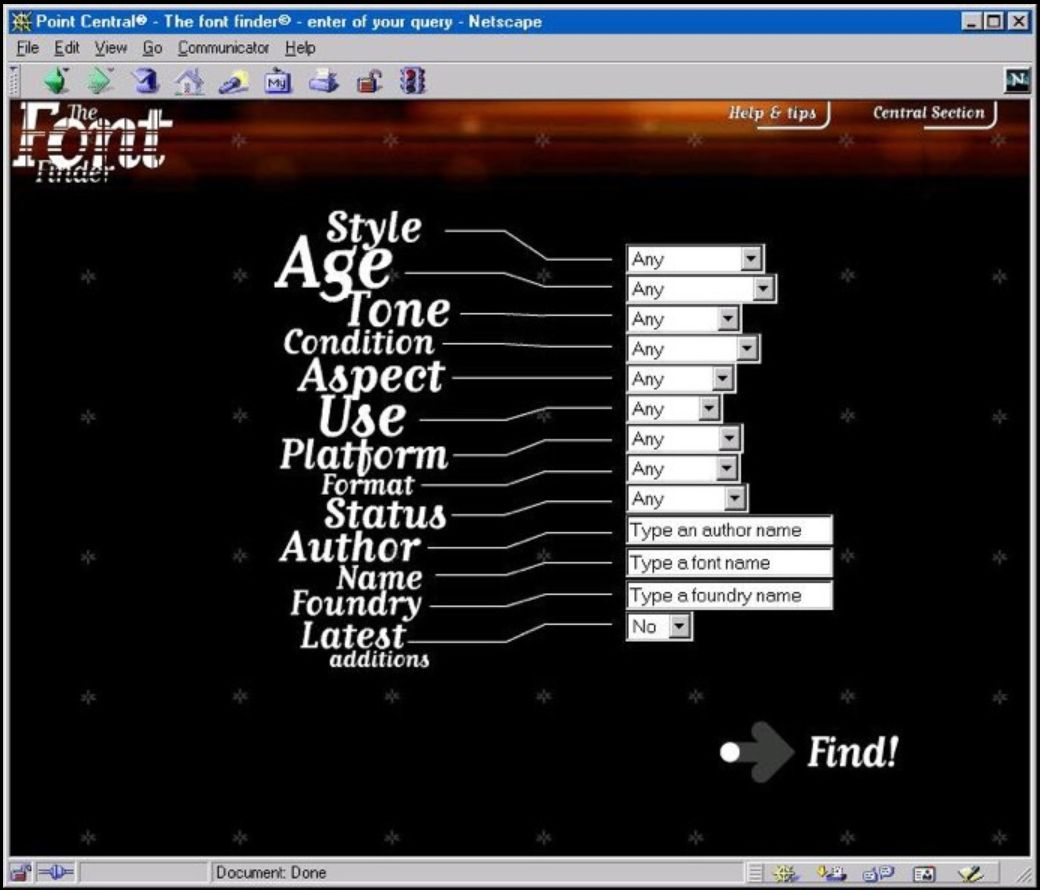Minimize the Netscape window

[x=972, y=21]
